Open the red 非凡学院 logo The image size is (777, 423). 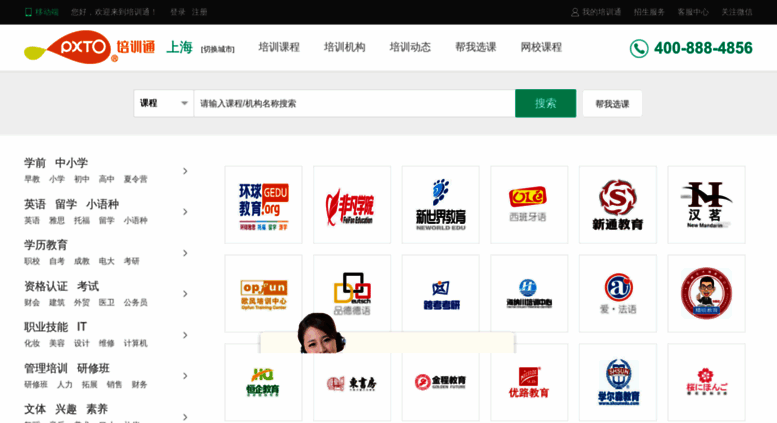352,205
